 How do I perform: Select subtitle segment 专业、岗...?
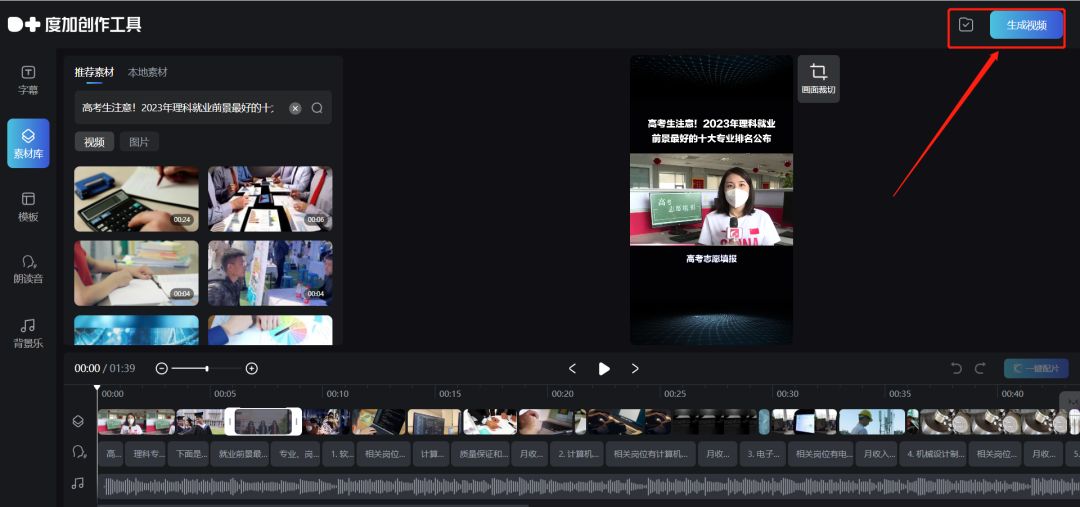[x=296, y=454]
